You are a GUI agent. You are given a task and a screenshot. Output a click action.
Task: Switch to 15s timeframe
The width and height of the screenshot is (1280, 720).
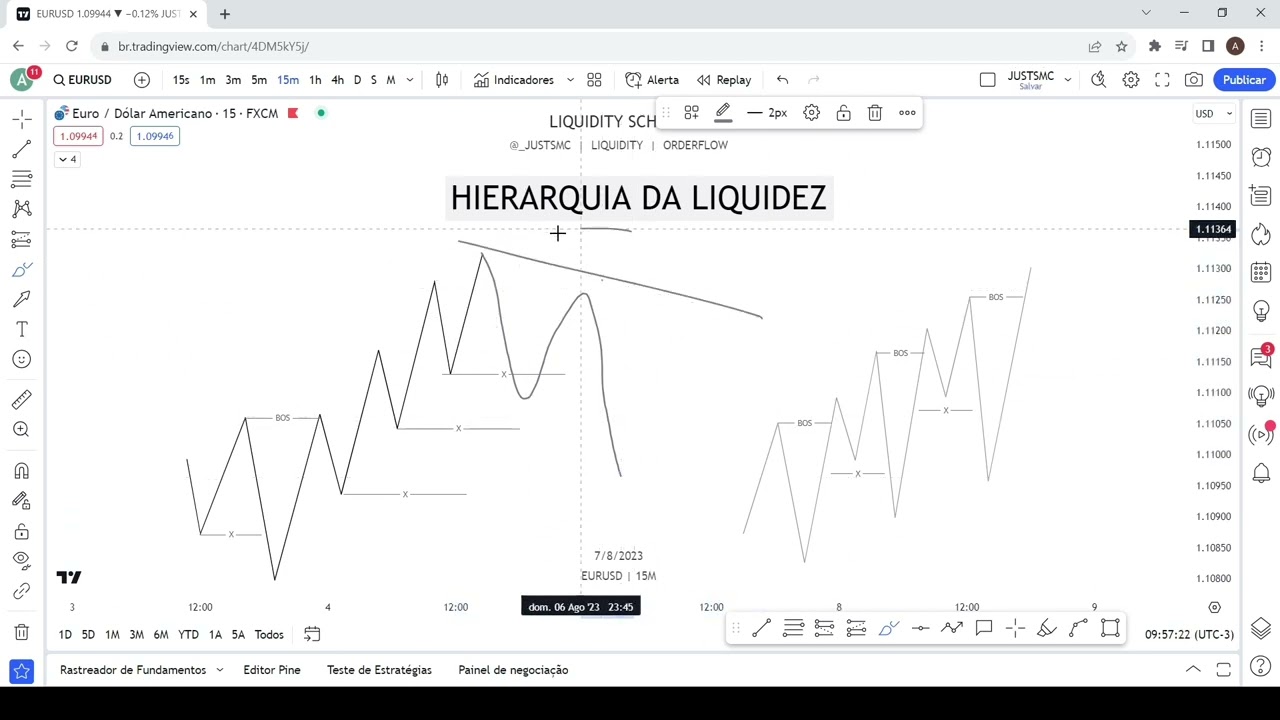click(181, 80)
